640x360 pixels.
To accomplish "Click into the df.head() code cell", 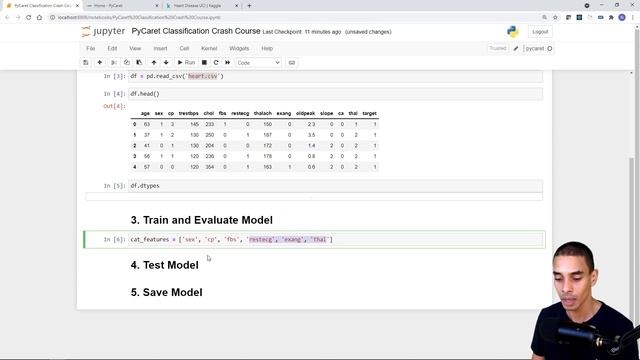I will 336,94.
